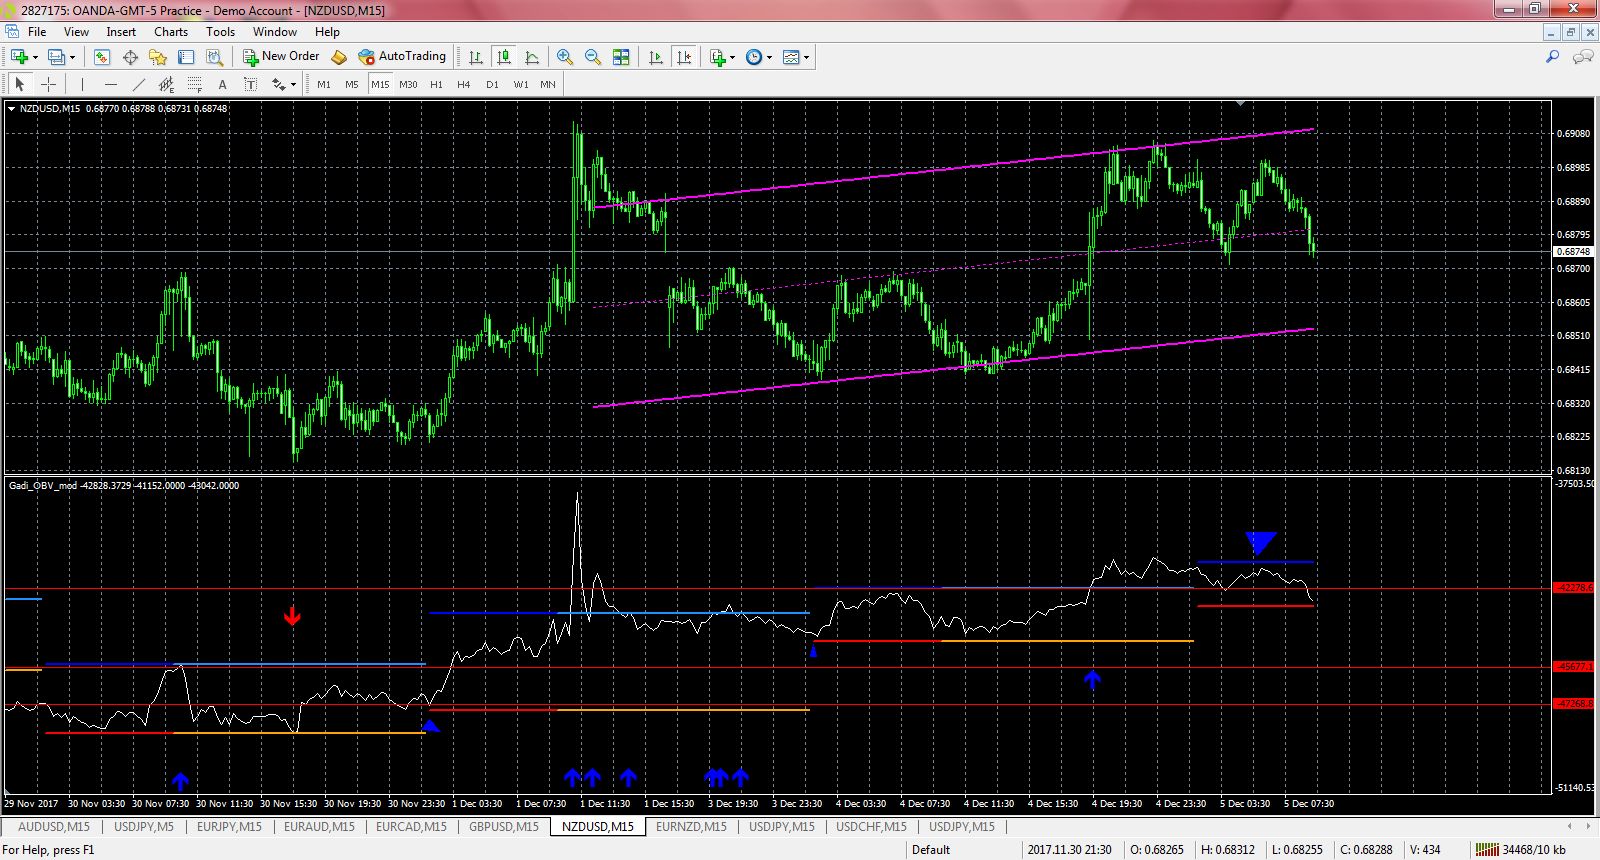Click the MetaEditor book icon
The width and height of the screenshot is (1600, 860).
[x=339, y=57]
